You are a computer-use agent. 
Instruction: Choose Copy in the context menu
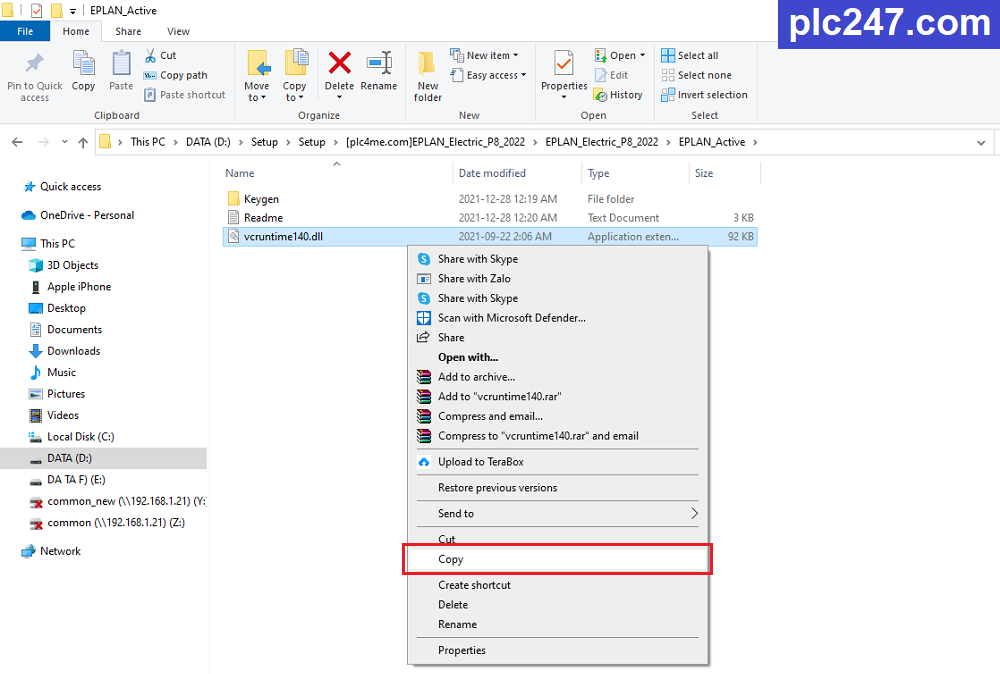[x=557, y=559]
